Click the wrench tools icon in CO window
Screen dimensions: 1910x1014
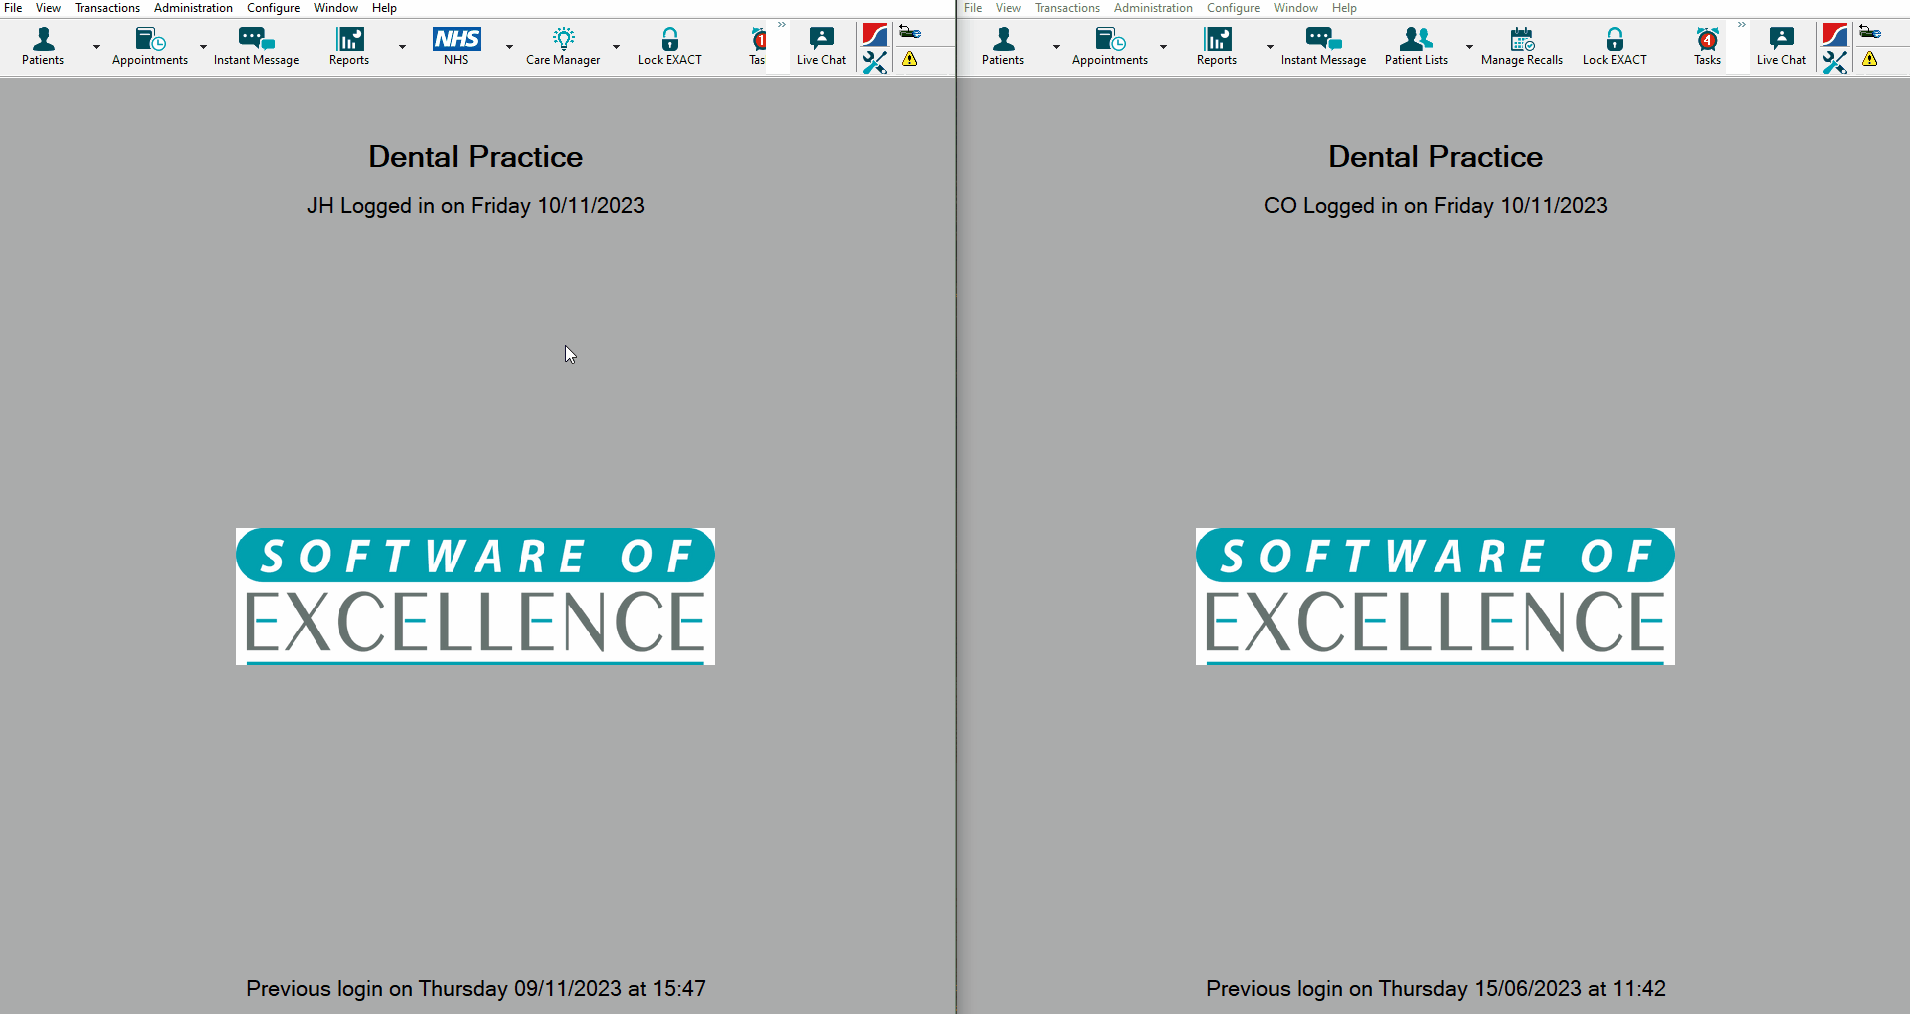pos(1835,62)
